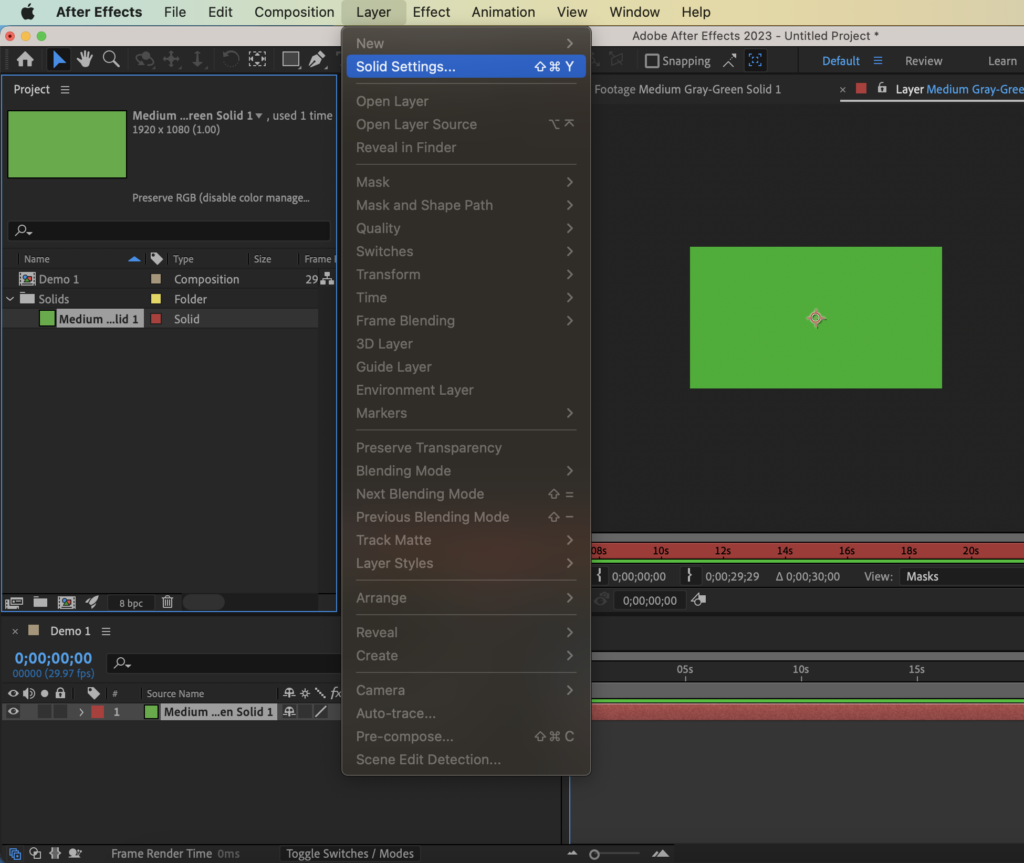This screenshot has width=1024, height=863.
Task: Click the Toggle Switches / Modes button
Action: (349, 853)
